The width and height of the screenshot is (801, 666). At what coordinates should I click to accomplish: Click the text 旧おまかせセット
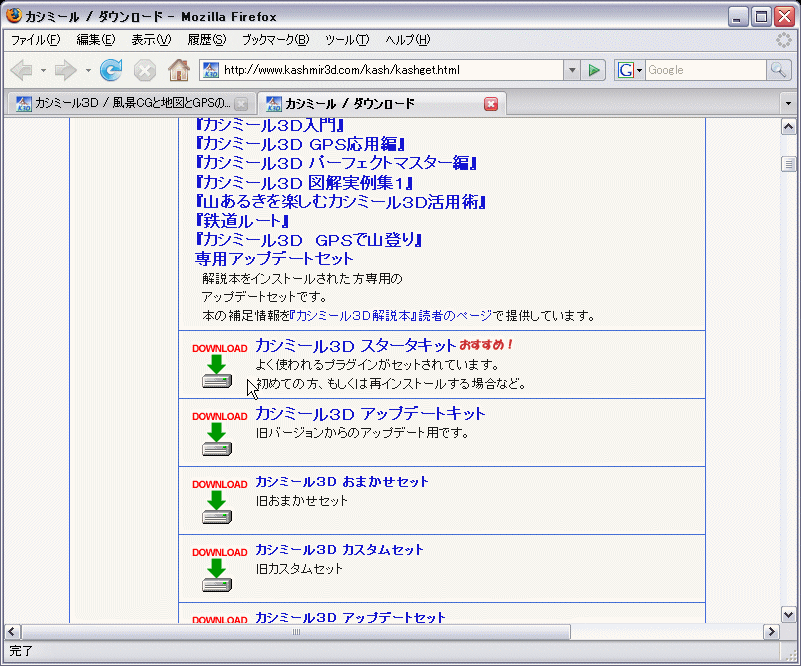(x=301, y=501)
